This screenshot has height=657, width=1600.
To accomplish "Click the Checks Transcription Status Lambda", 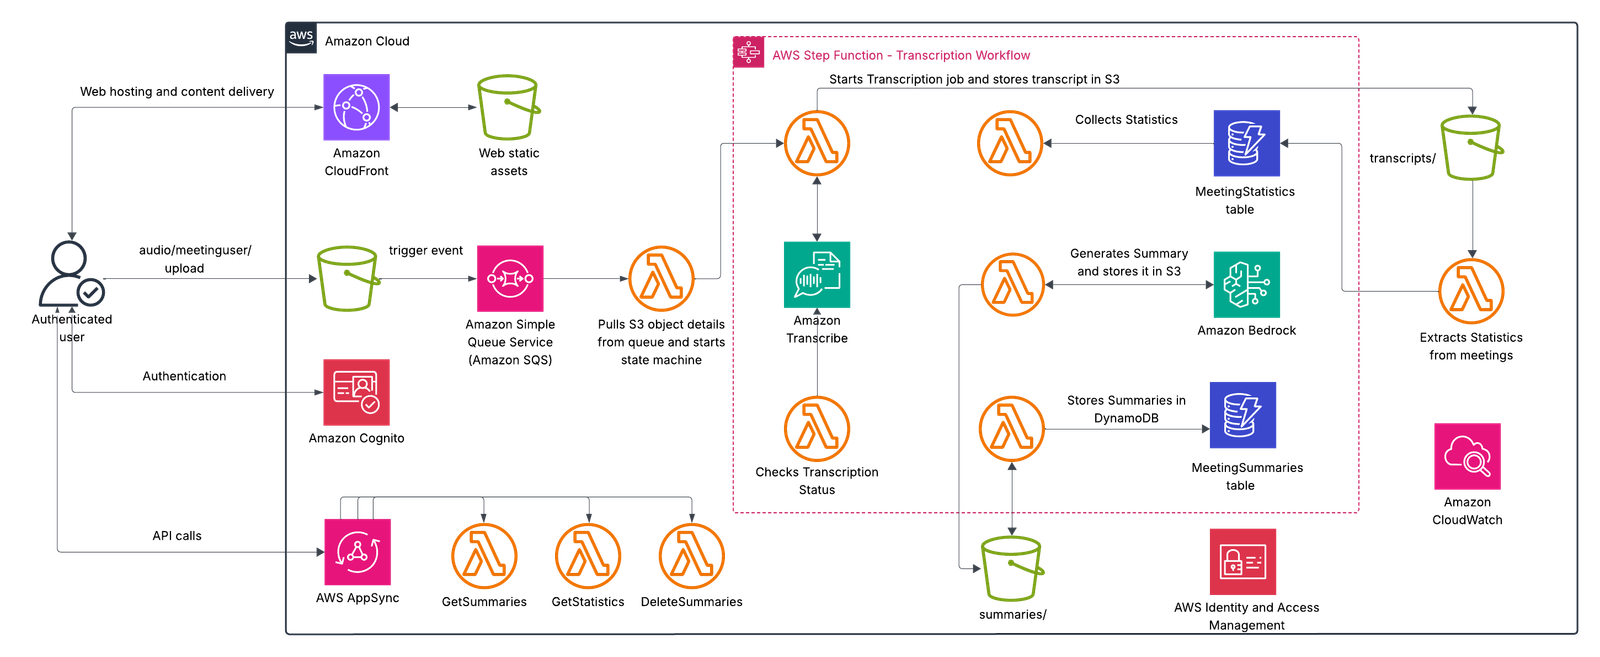I will 817,428.
